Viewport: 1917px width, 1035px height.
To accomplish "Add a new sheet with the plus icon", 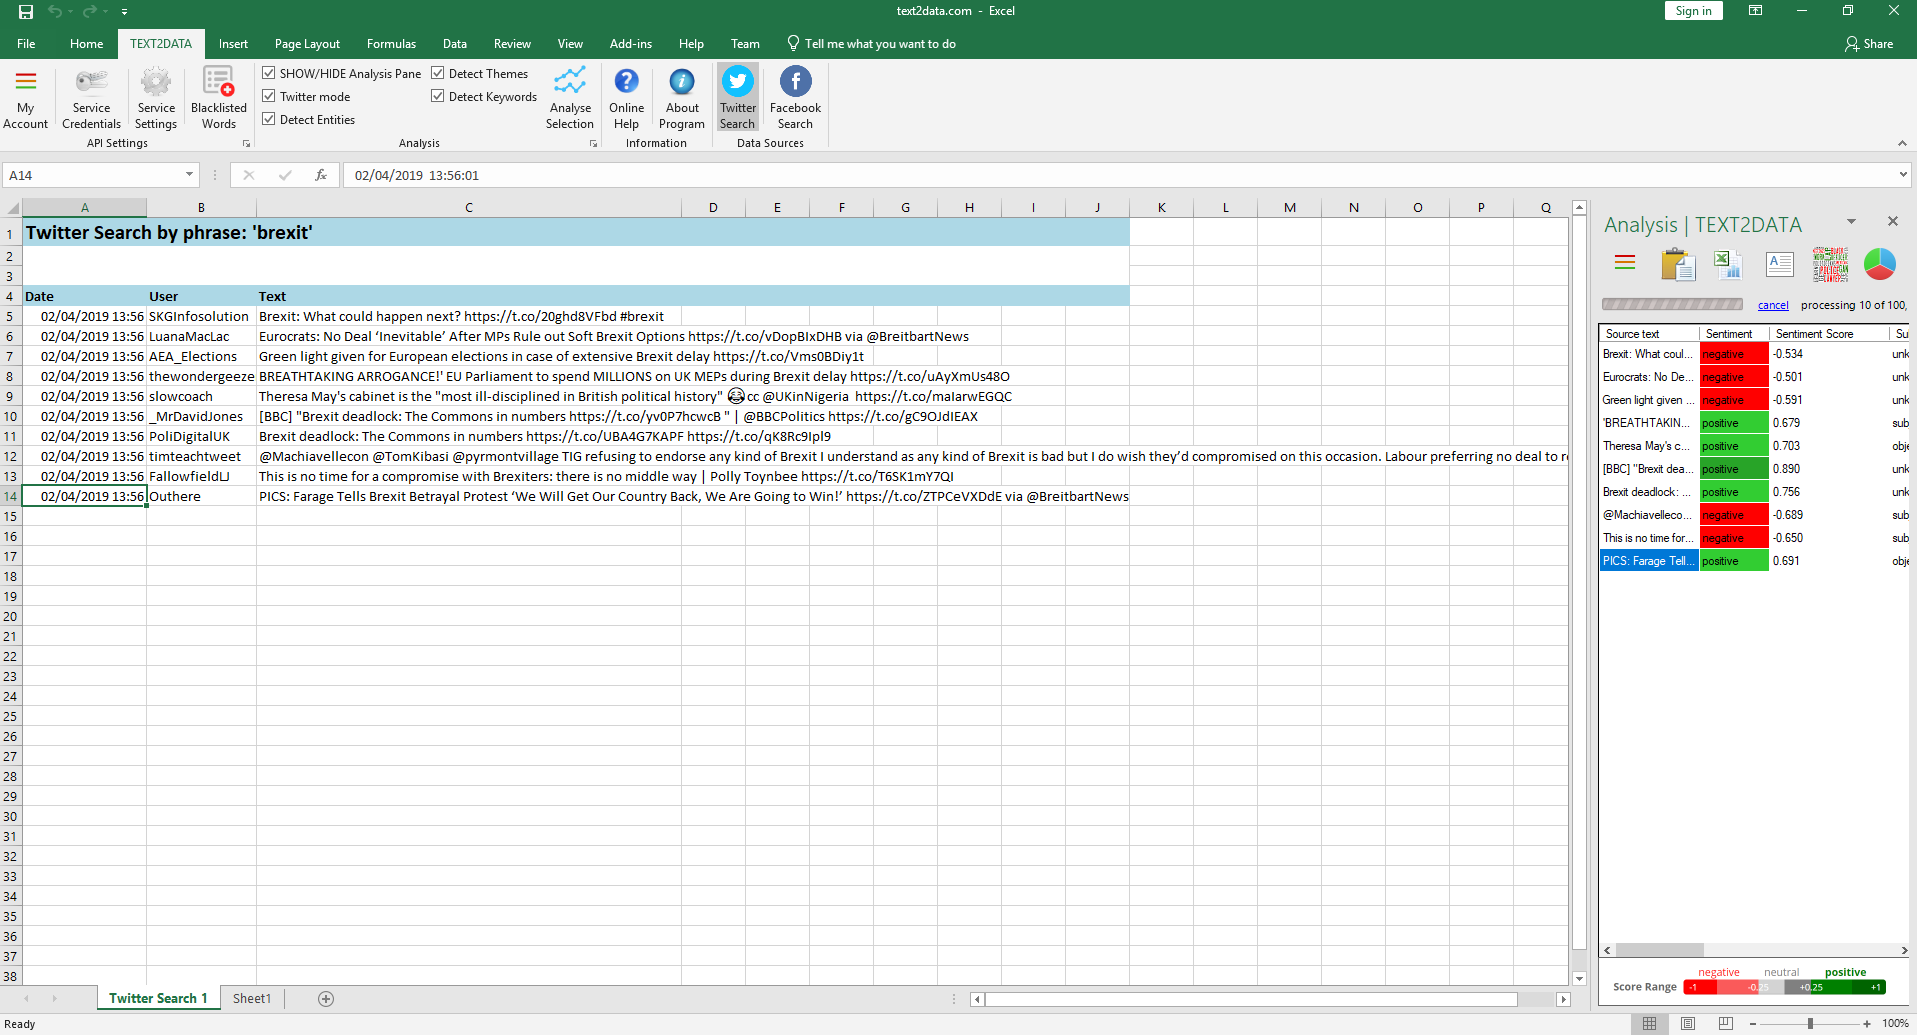I will pos(326,998).
